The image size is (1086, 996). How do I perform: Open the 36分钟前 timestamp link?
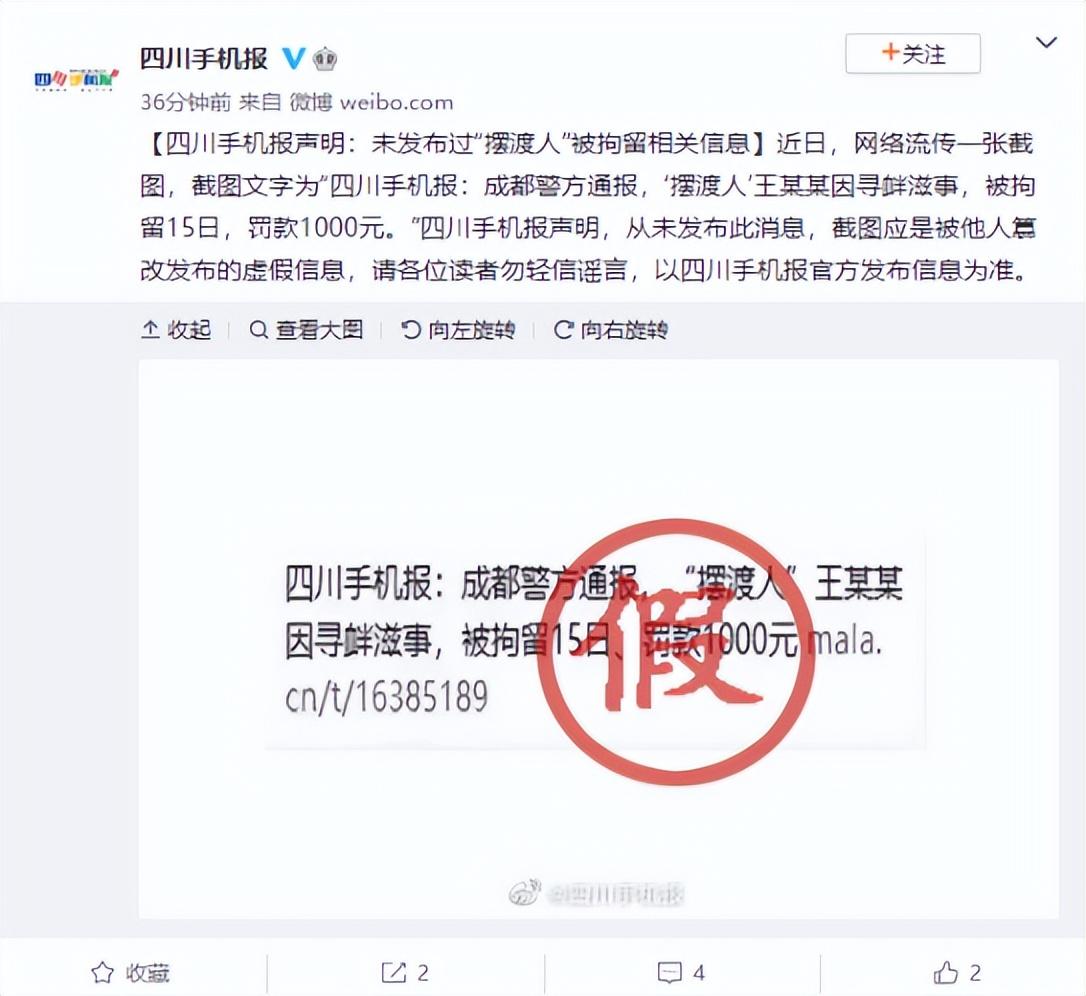pos(186,103)
